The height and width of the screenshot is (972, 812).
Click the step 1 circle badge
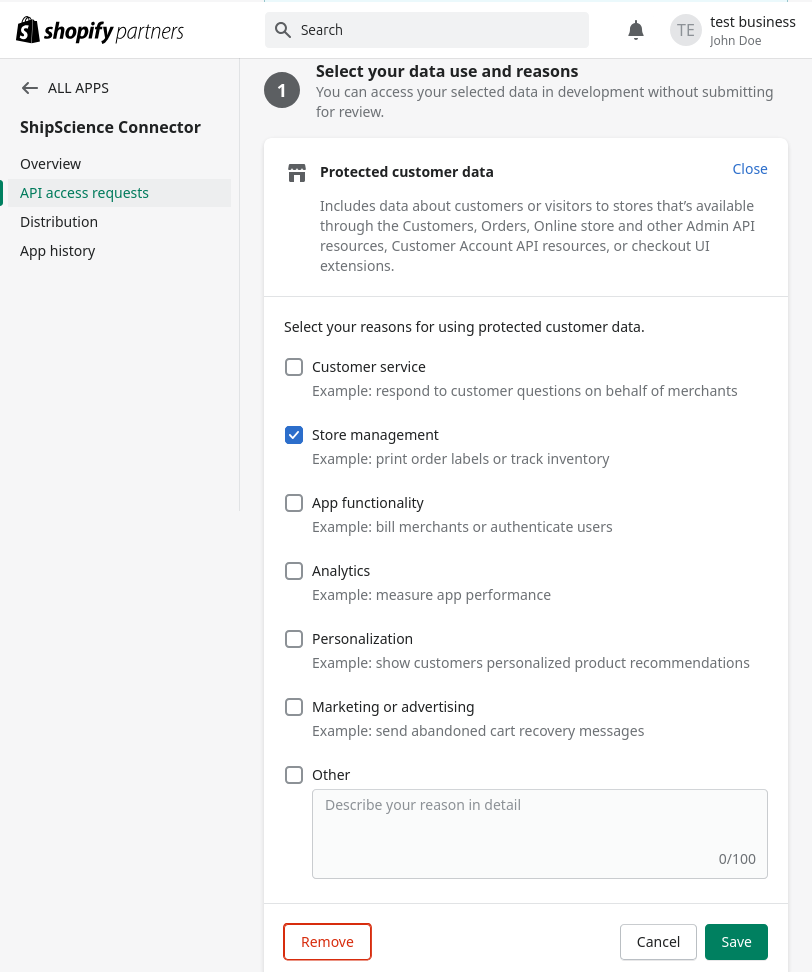click(x=282, y=90)
